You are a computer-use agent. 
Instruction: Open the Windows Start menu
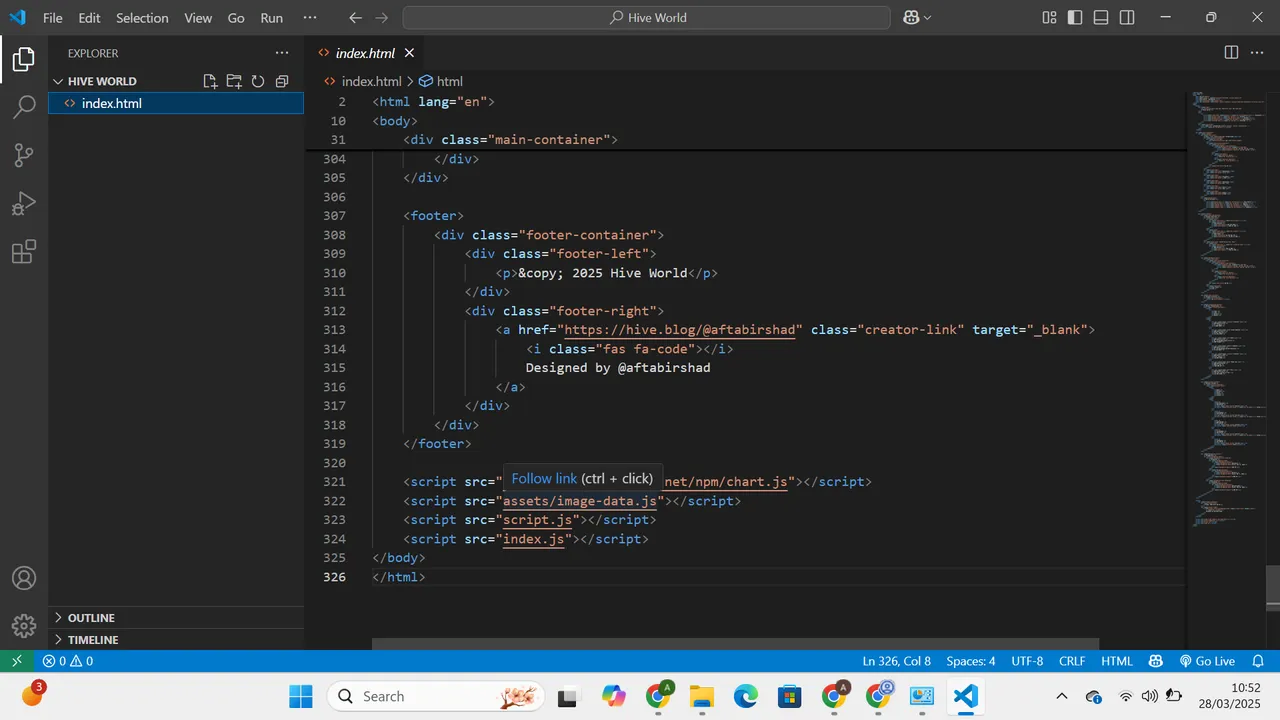pos(301,696)
